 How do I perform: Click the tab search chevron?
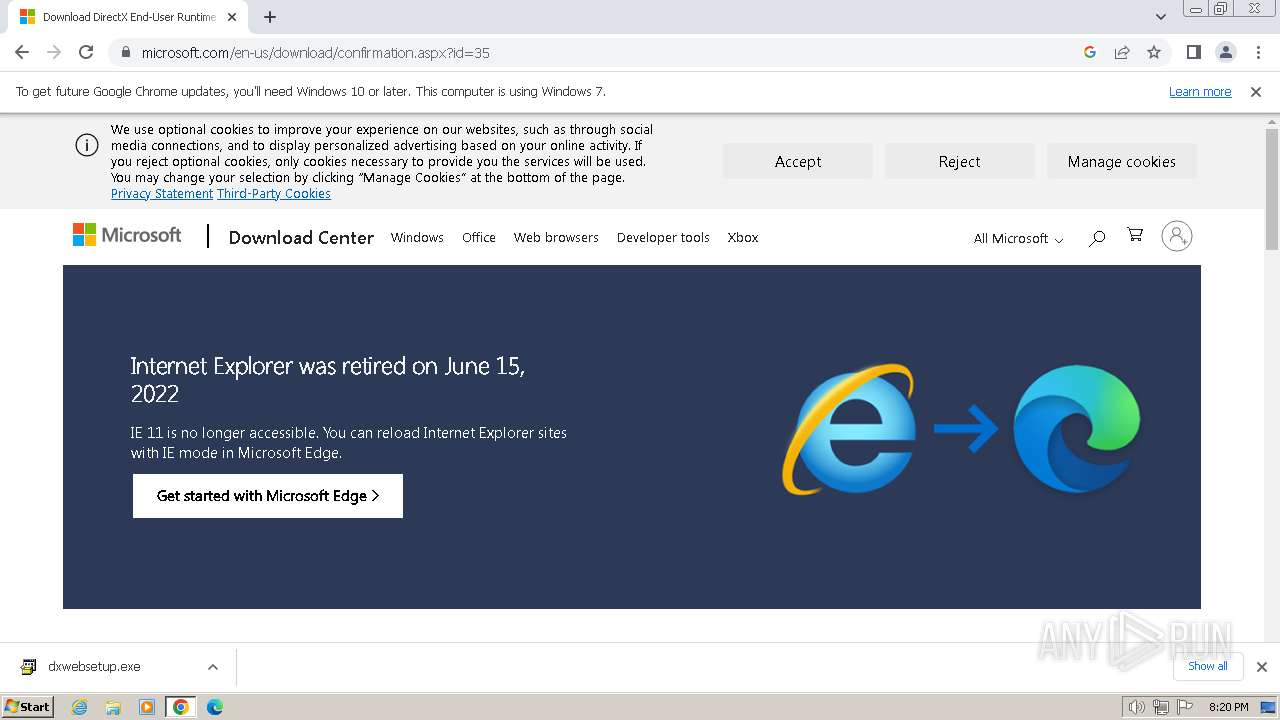pos(1160,17)
